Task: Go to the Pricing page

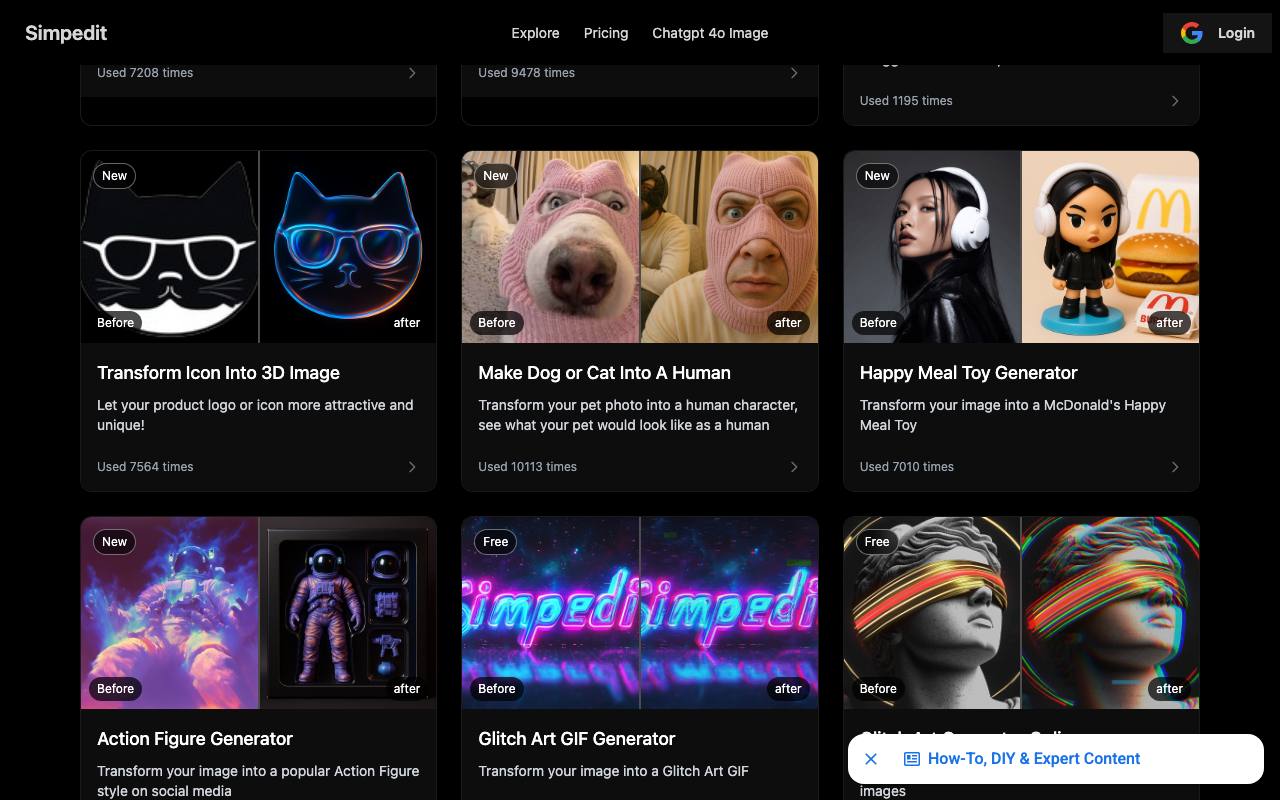Action: pyautogui.click(x=606, y=33)
